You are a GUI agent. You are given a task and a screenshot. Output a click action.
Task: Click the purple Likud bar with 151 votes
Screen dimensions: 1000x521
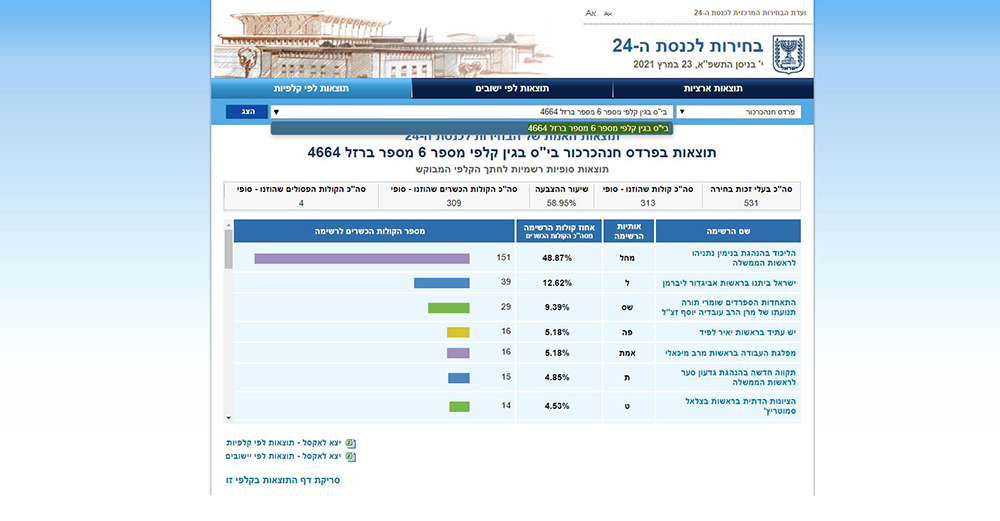click(362, 258)
